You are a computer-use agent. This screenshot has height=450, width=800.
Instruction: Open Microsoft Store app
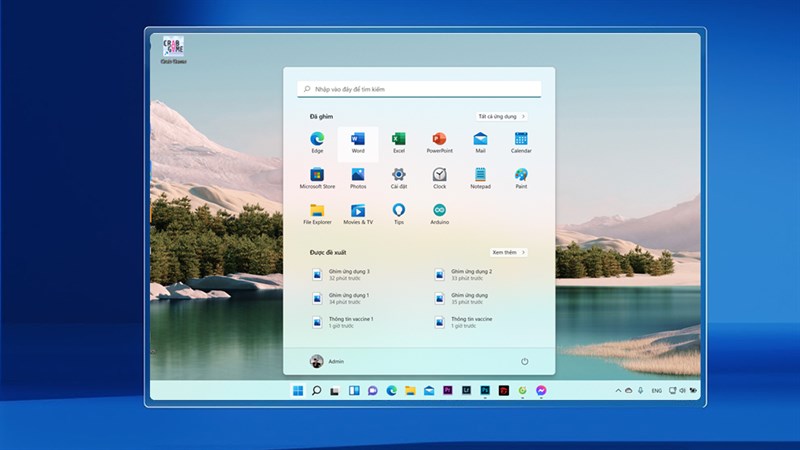(317, 179)
